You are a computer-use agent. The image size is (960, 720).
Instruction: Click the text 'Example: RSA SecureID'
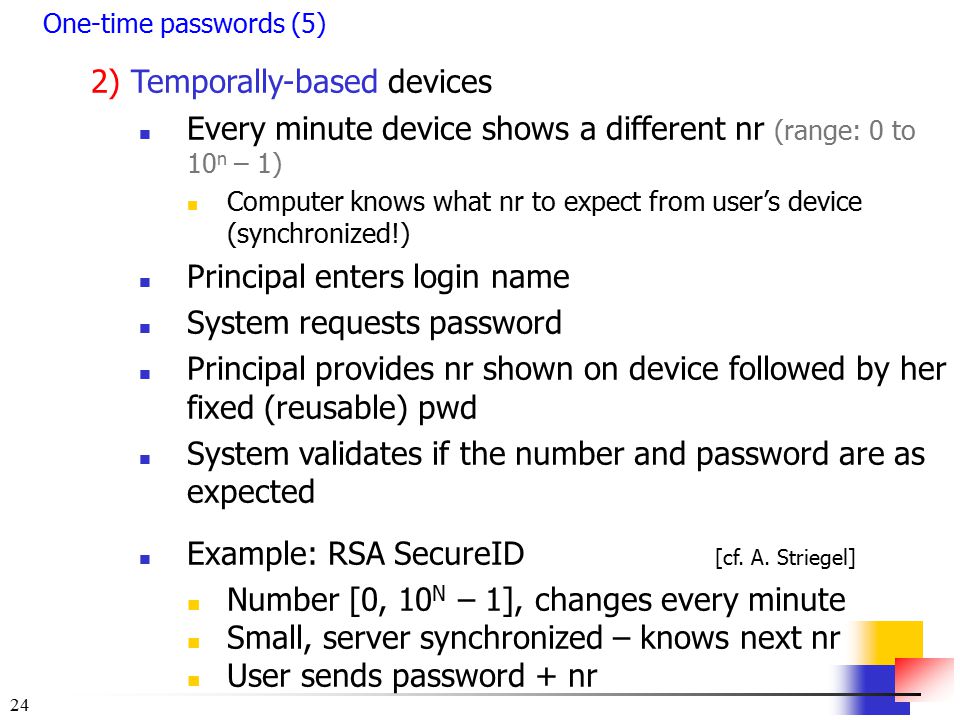[355, 554]
